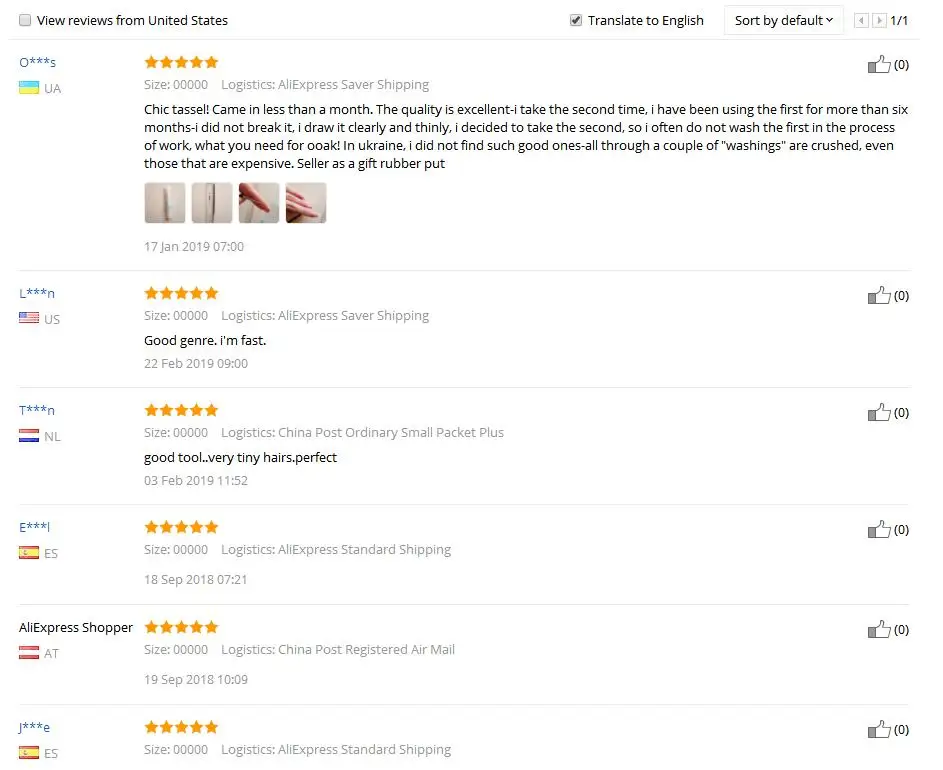
Task: Like the review by E***l
Action: coord(879,529)
